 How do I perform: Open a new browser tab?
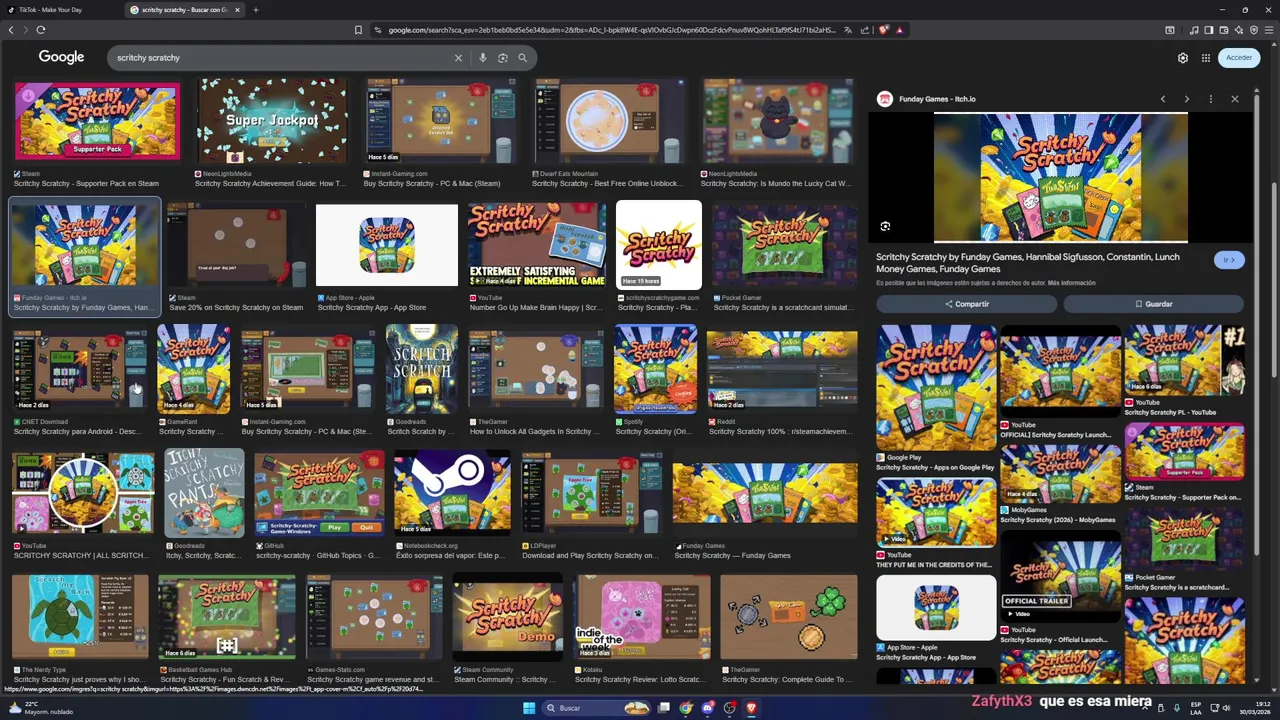point(255,10)
